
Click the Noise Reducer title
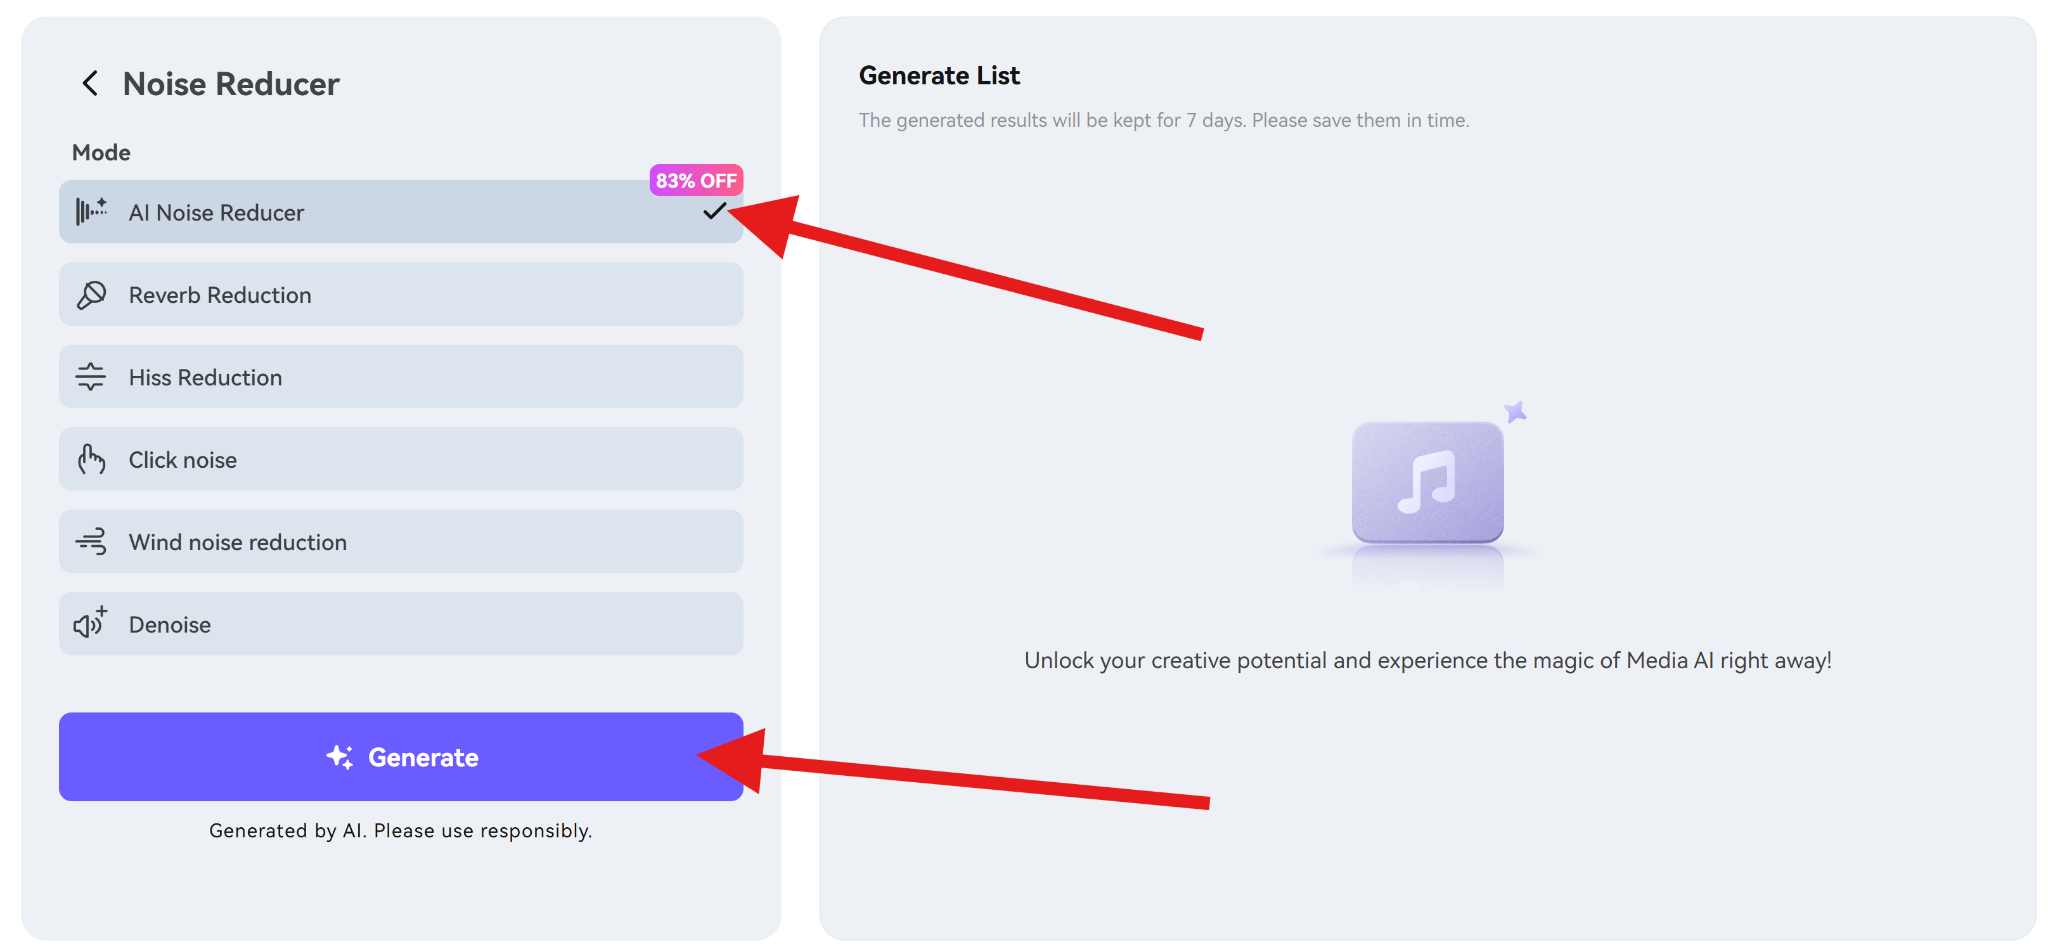231,84
